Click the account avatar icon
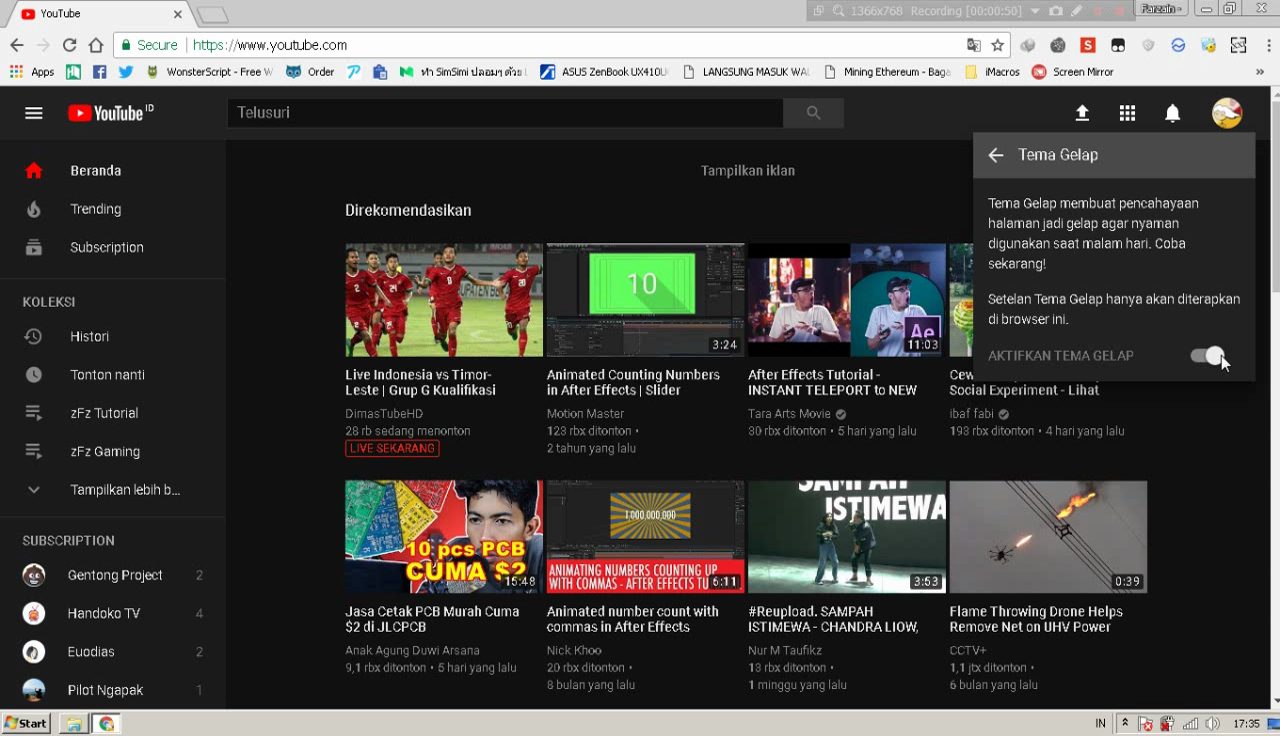The height and width of the screenshot is (736, 1280). (1226, 113)
